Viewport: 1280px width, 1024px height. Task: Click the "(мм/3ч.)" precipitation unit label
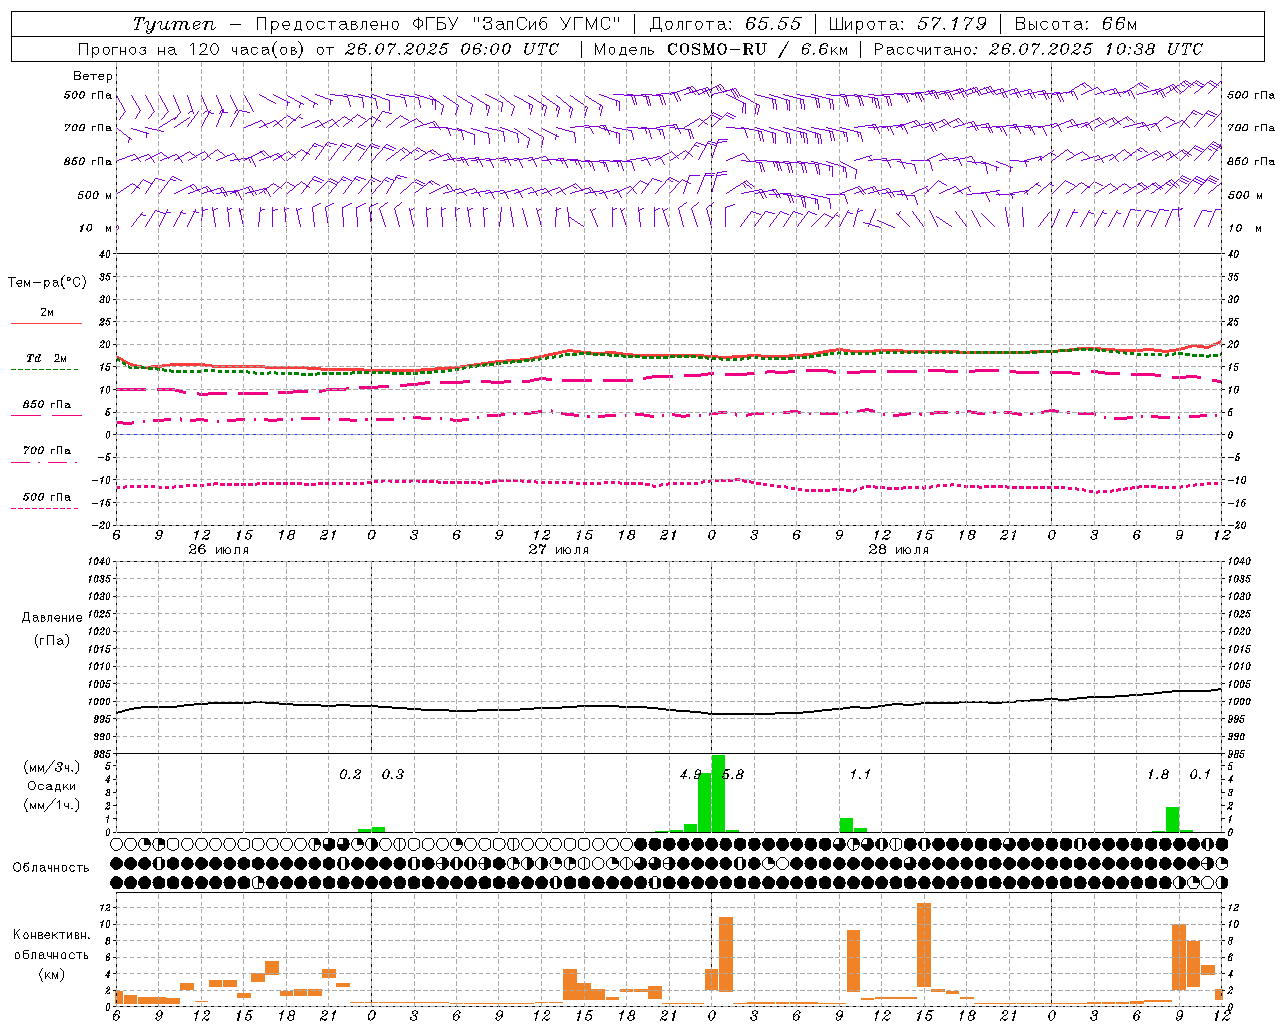point(52,767)
